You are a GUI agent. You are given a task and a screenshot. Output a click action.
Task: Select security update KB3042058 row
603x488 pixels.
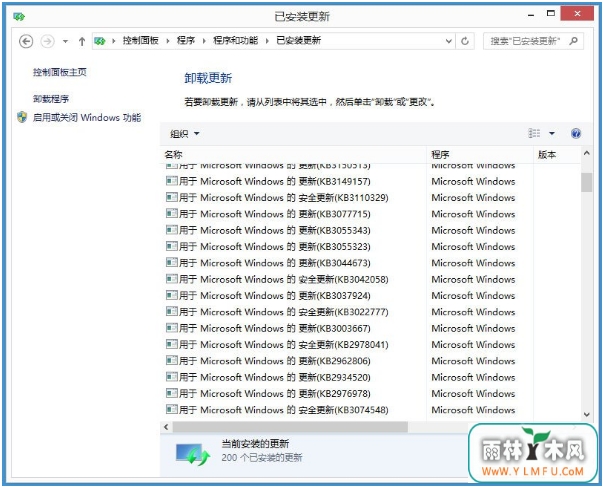click(370, 279)
